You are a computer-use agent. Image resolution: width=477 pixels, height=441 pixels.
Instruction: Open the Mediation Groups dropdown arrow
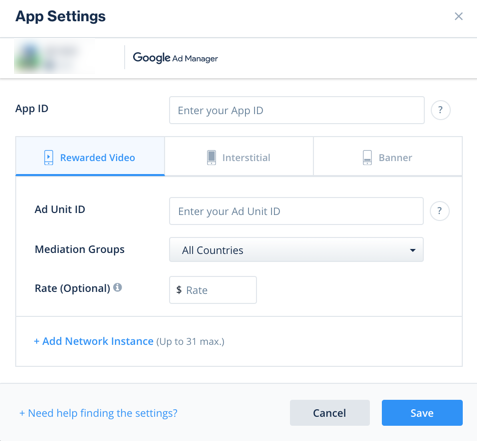(x=413, y=250)
